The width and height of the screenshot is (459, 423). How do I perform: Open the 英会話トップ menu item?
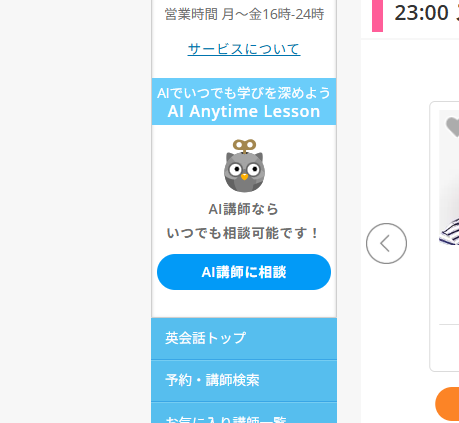point(244,338)
